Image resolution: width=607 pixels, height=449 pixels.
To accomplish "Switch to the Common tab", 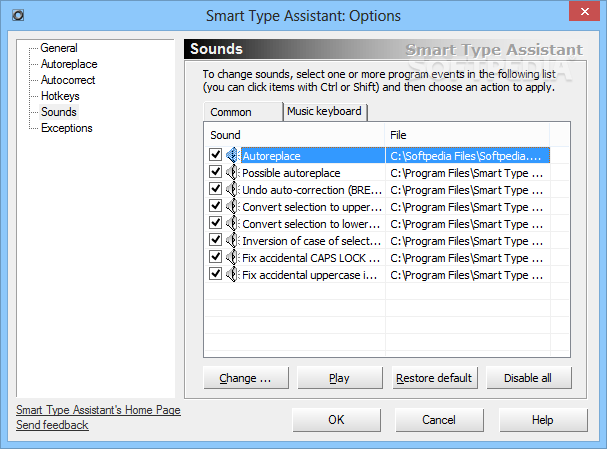I will pyautogui.click(x=243, y=112).
